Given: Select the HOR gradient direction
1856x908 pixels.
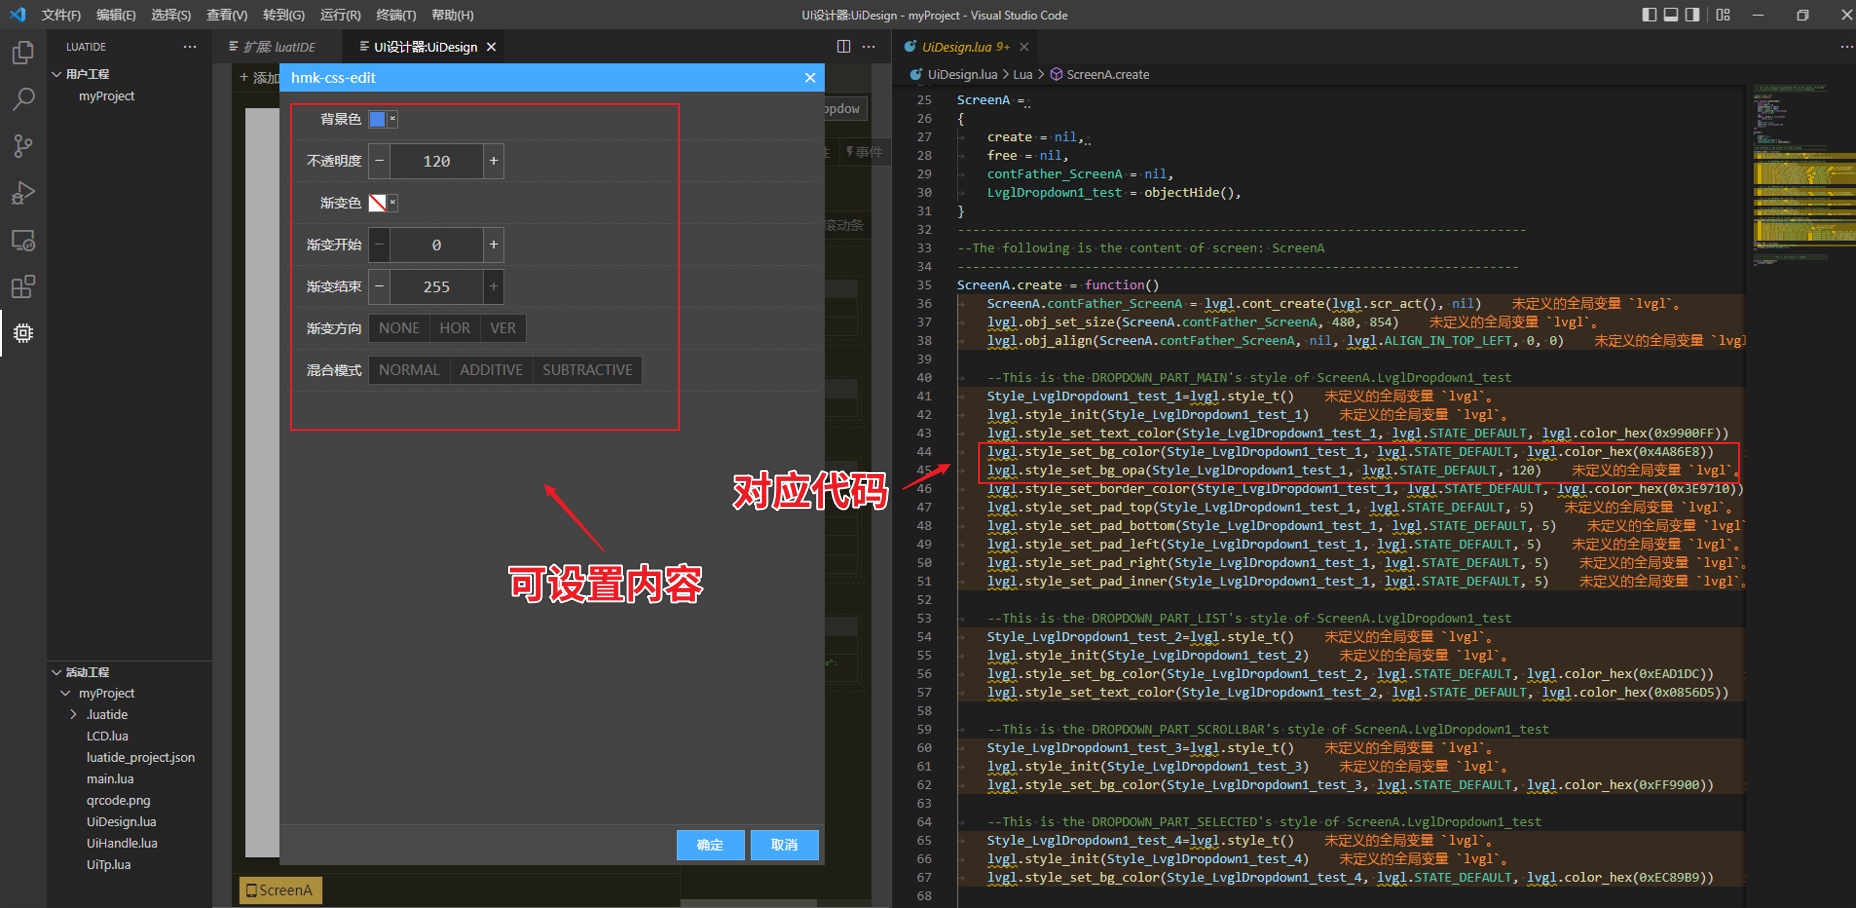Looking at the screenshot, I should click(x=454, y=328).
